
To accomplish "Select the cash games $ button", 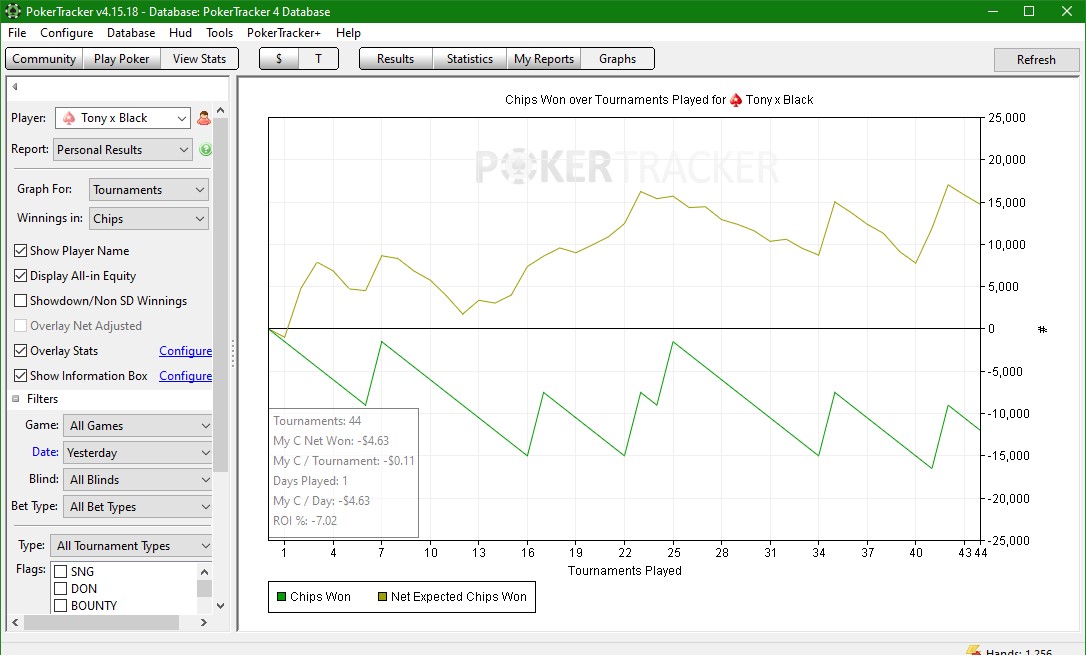I will [279, 59].
